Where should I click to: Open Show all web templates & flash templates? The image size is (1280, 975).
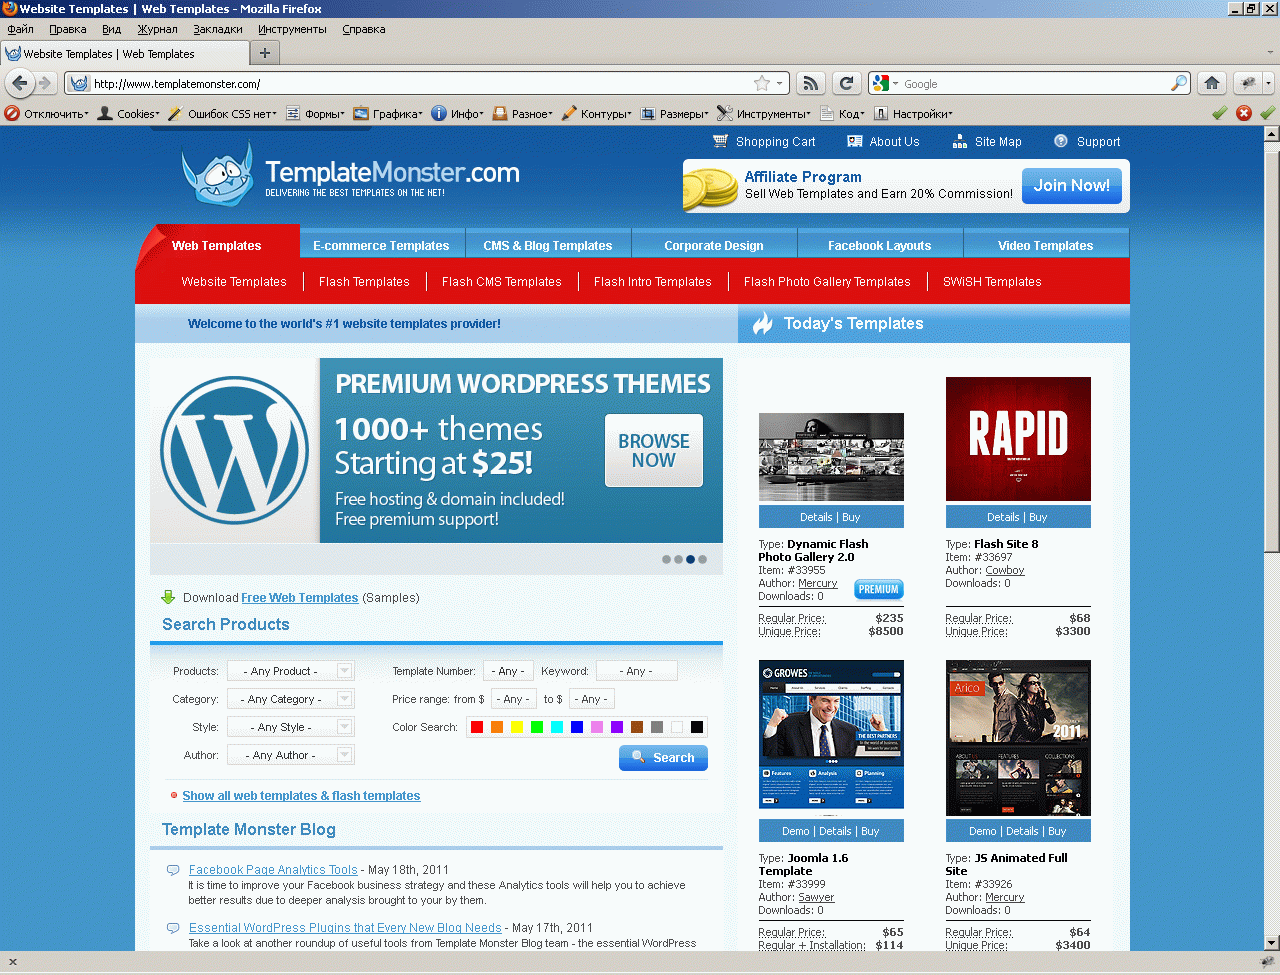point(301,796)
